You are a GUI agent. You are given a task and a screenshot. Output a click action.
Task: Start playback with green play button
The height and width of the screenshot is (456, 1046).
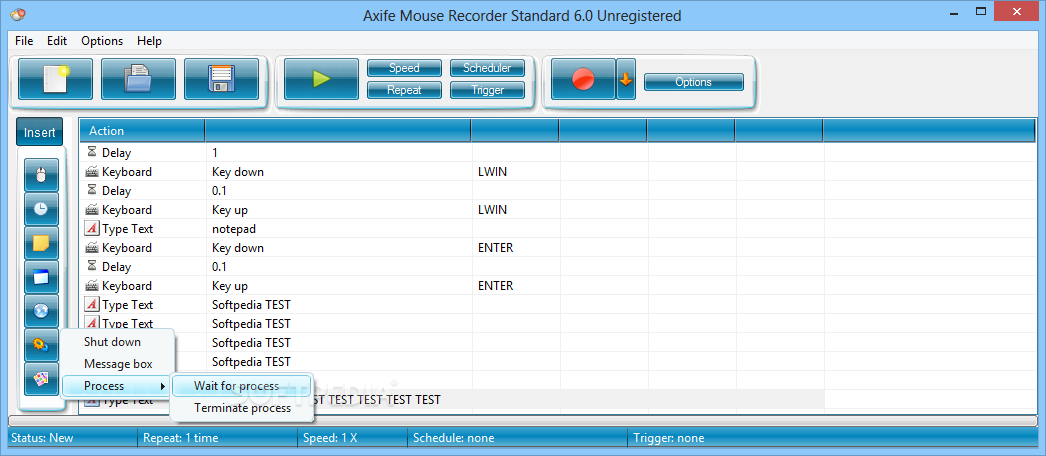(x=322, y=79)
